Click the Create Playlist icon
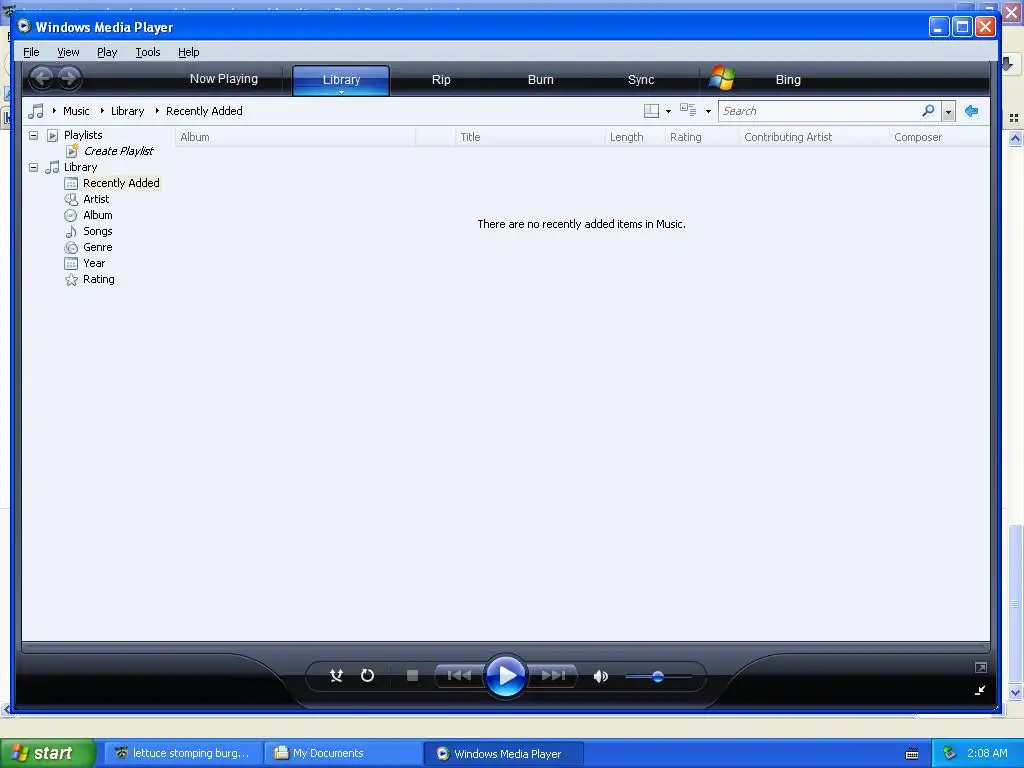 pos(72,150)
